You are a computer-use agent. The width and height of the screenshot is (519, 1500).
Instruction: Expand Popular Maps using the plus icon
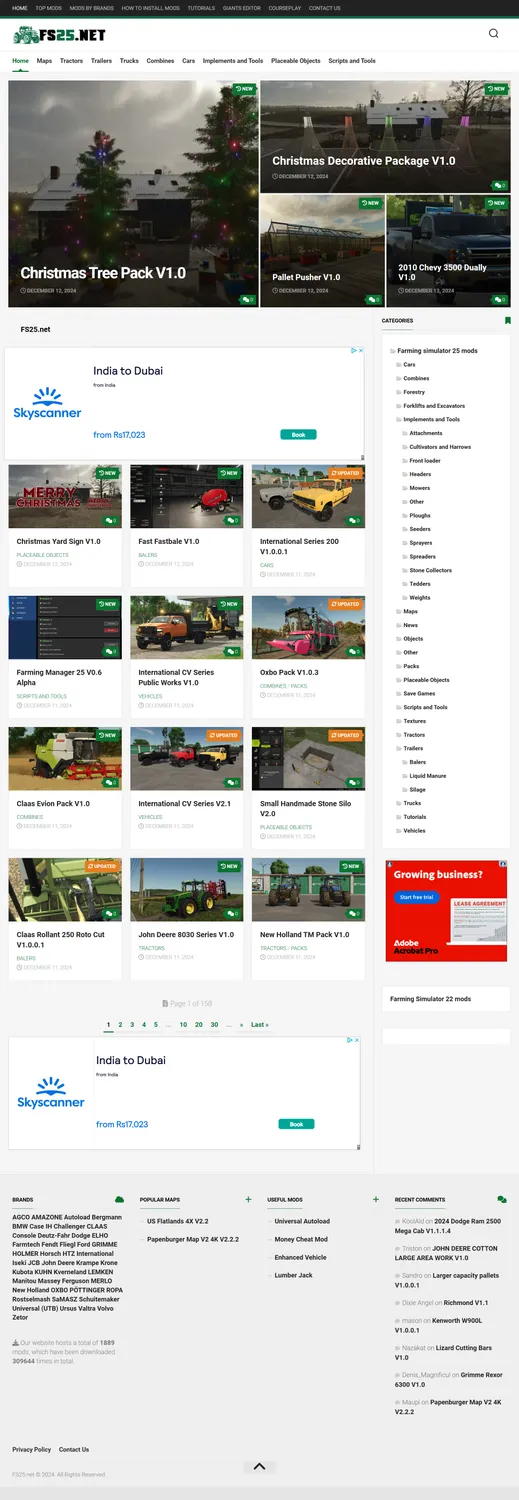click(x=248, y=1199)
